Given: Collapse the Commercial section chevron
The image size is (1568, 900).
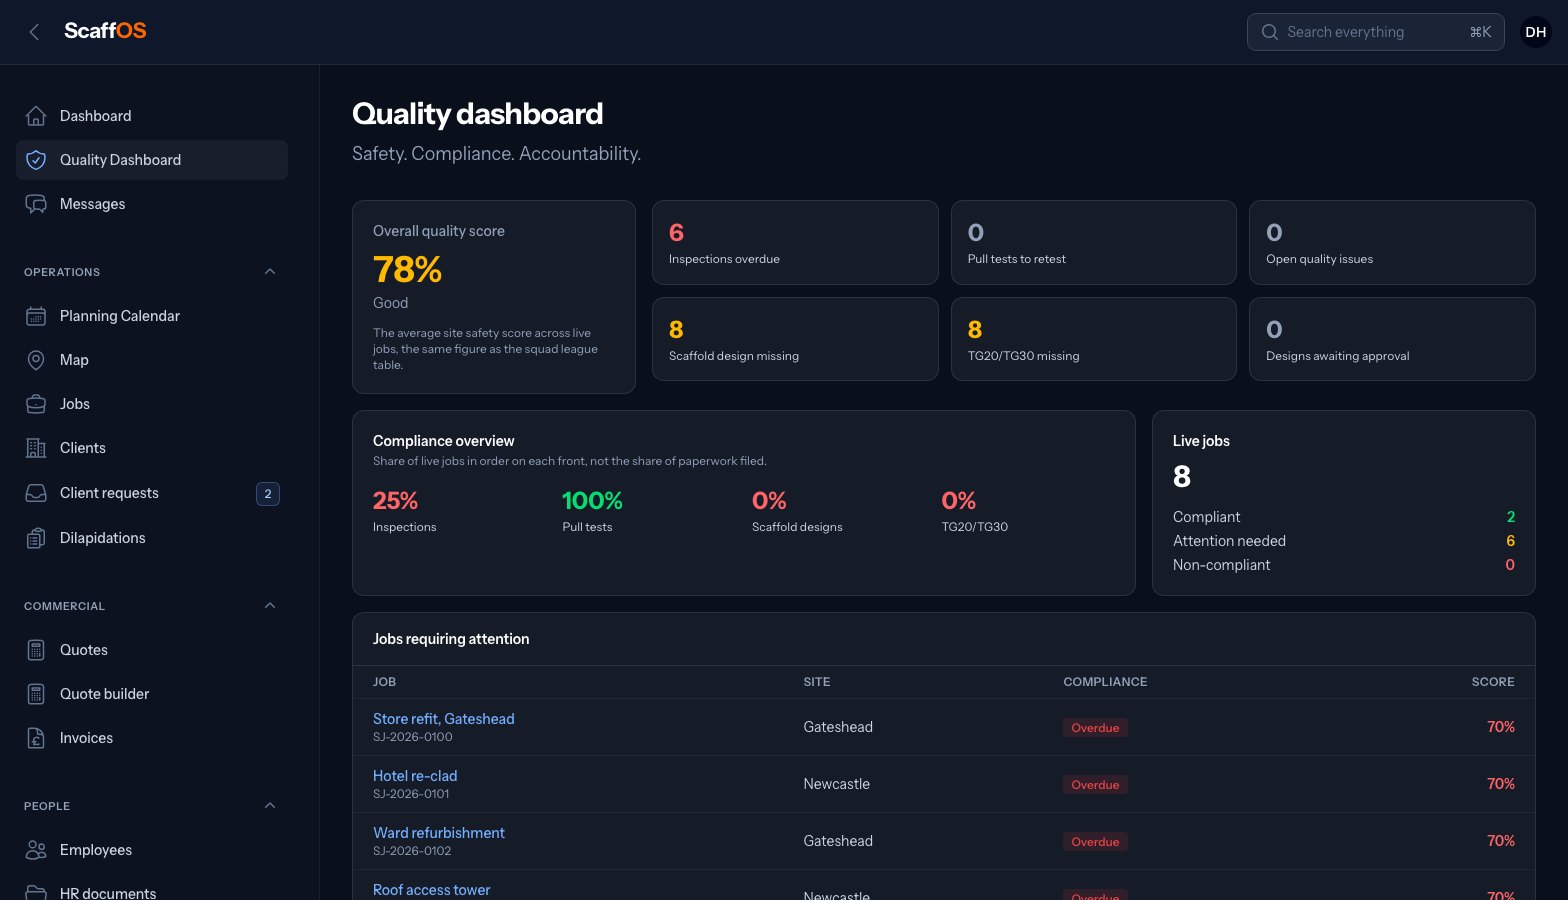Looking at the screenshot, I should (x=270, y=606).
